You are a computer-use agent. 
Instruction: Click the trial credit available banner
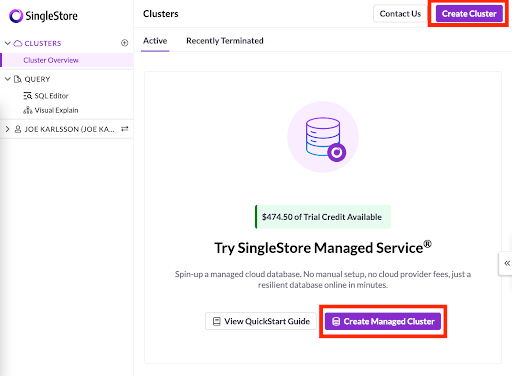pyautogui.click(x=323, y=217)
